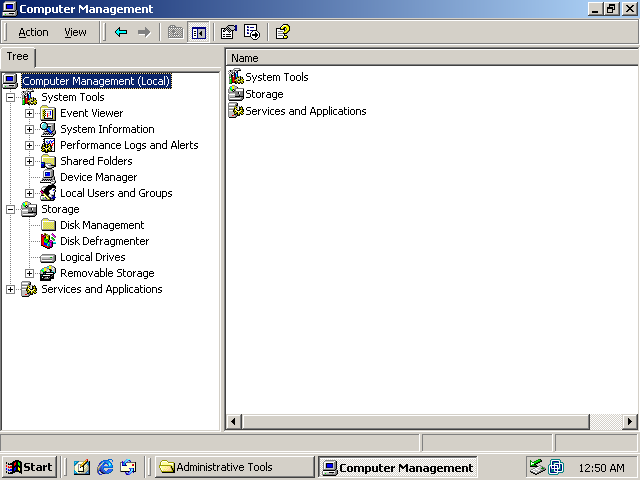Viewport: 640px width, 480px height.
Task: Click the Forward arrow toolbar icon
Action: pyautogui.click(x=144, y=32)
